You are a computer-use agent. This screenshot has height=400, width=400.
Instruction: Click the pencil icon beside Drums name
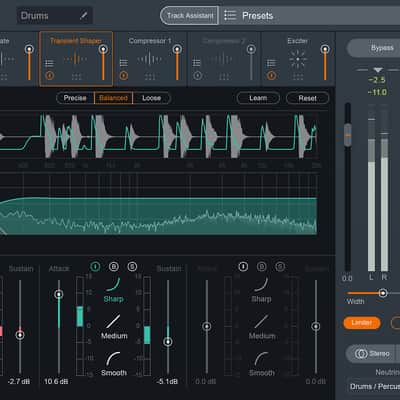tap(84, 15)
